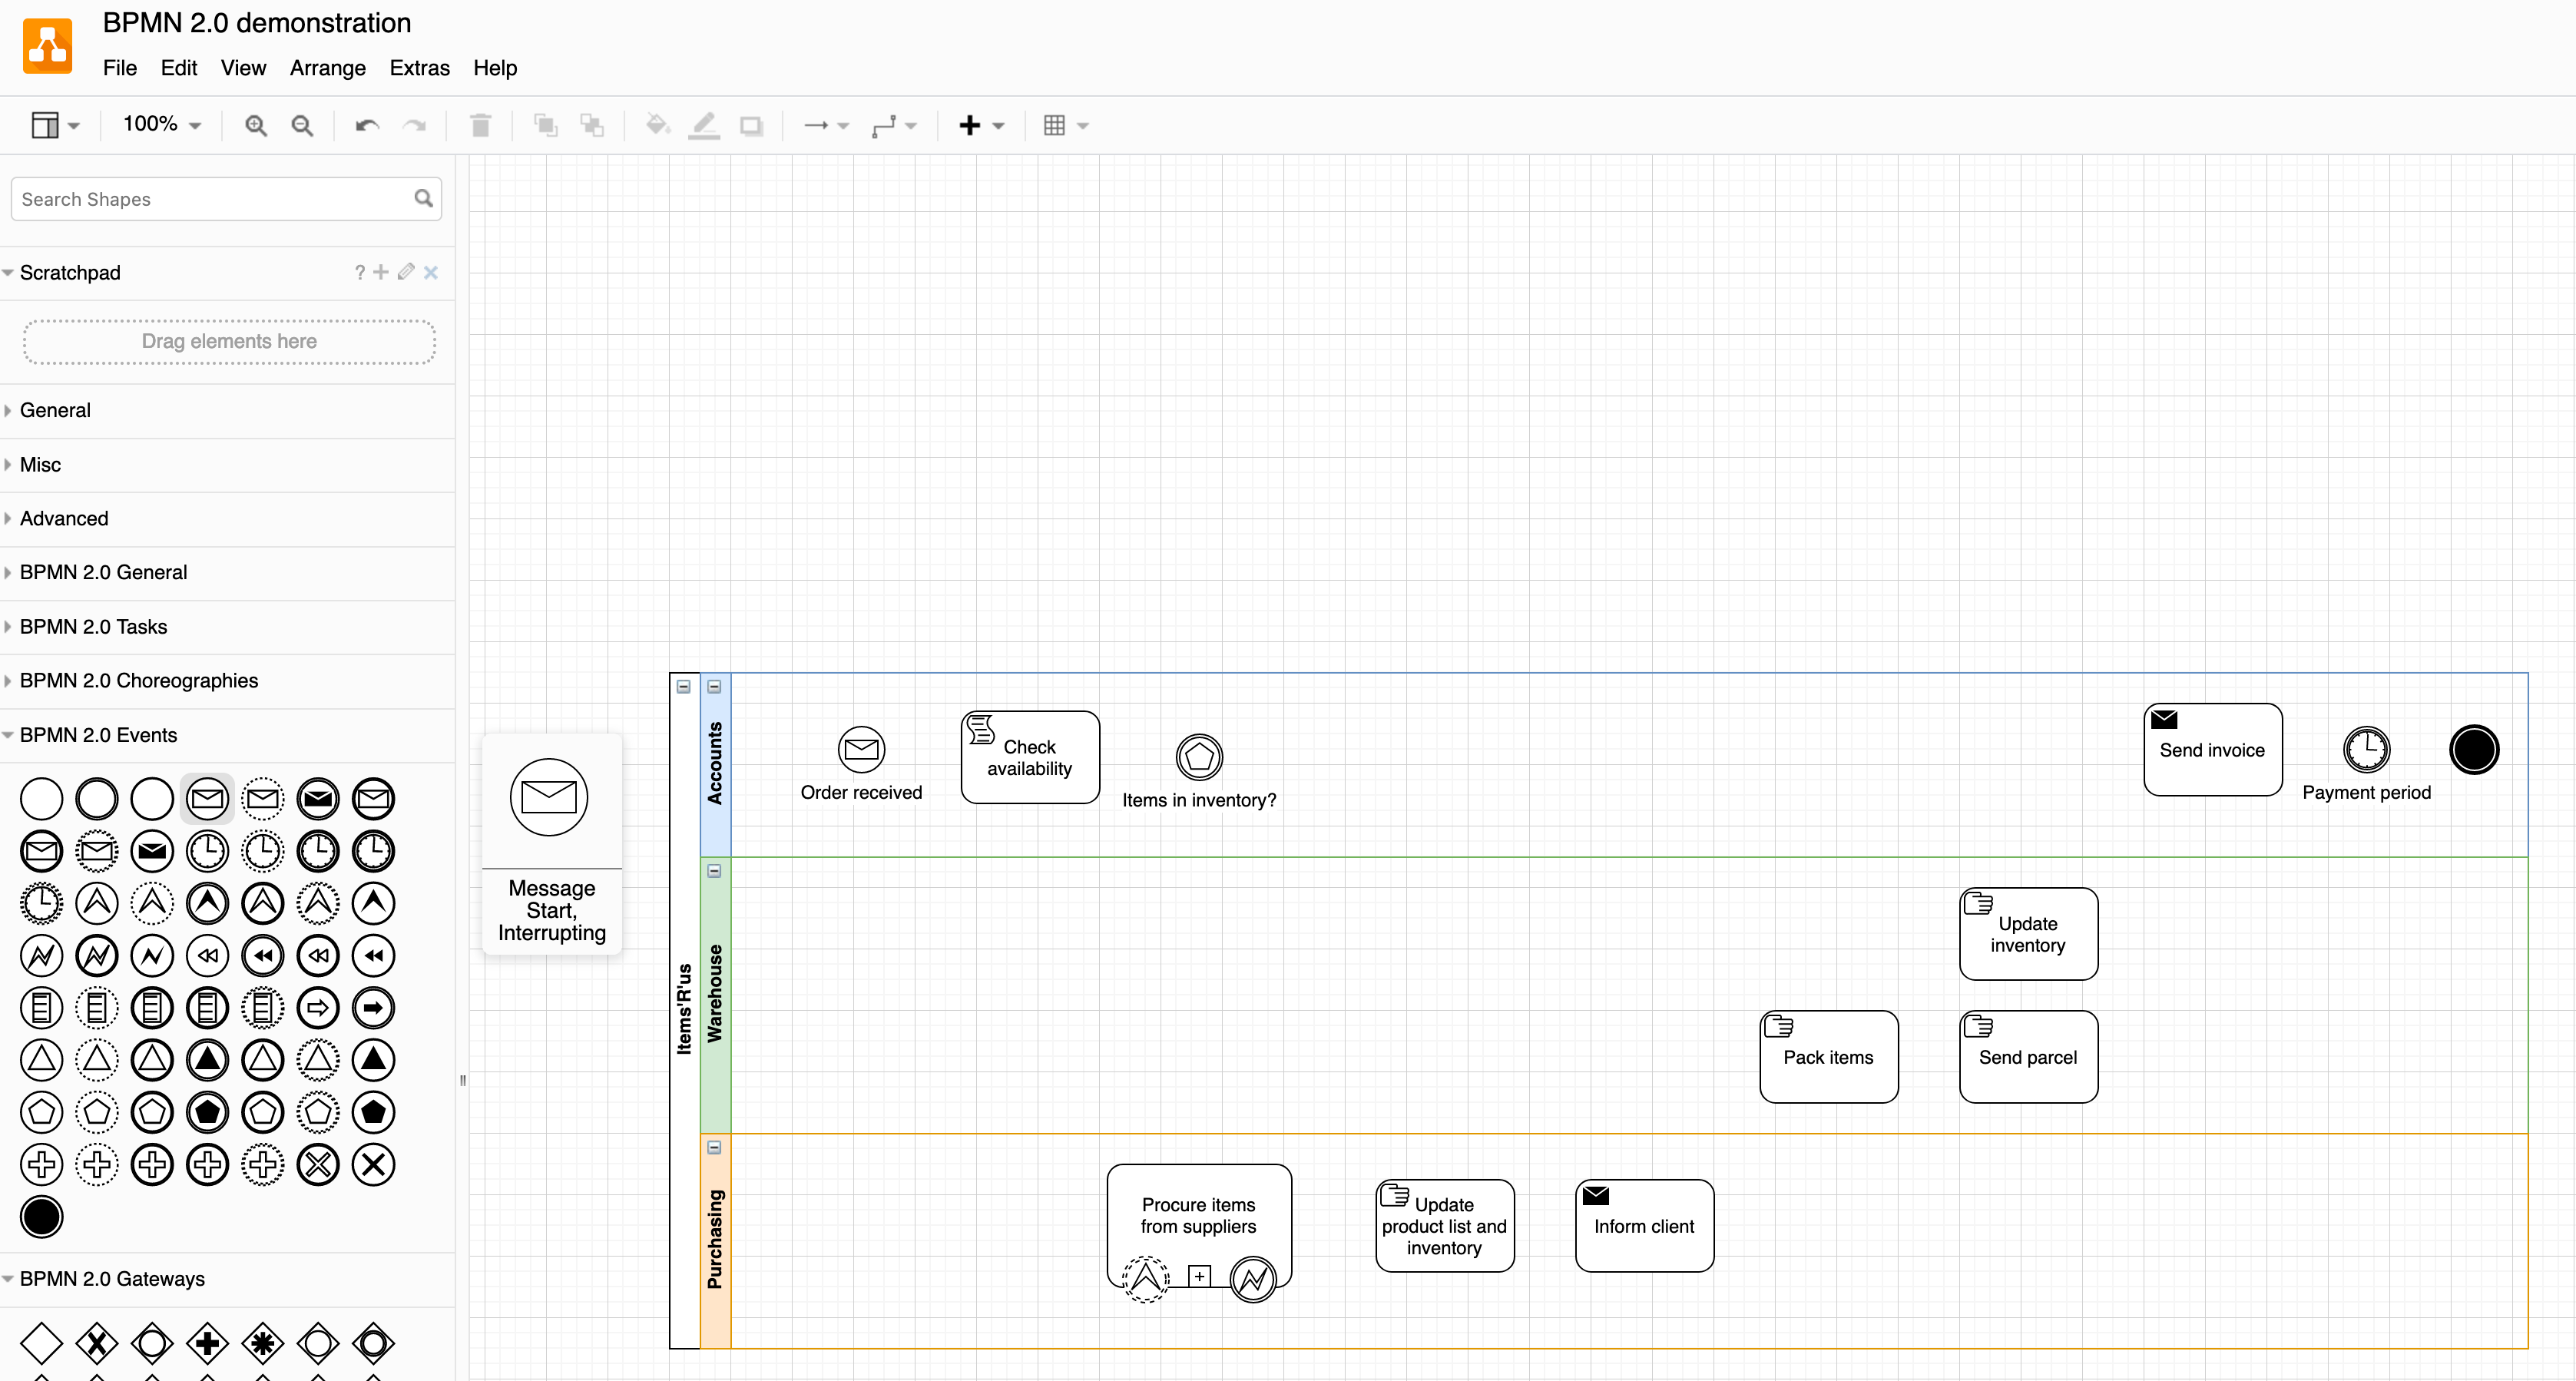Screen dimensions: 2576x1381
Task: Open the Line Color tool
Action: point(705,125)
